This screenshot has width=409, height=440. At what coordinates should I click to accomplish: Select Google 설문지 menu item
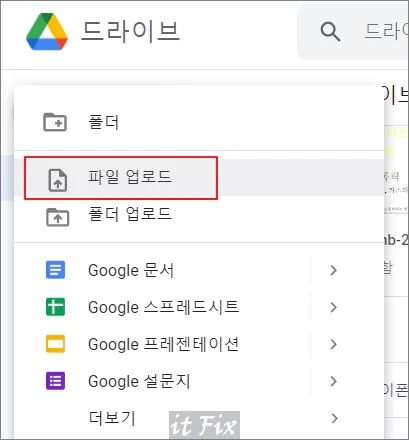(199, 381)
